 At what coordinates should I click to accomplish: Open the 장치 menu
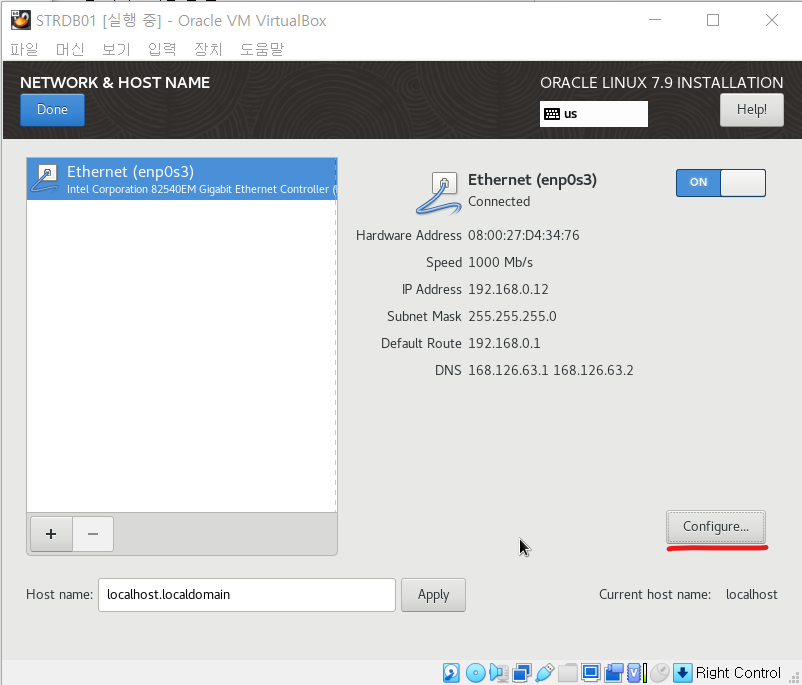tap(208, 49)
